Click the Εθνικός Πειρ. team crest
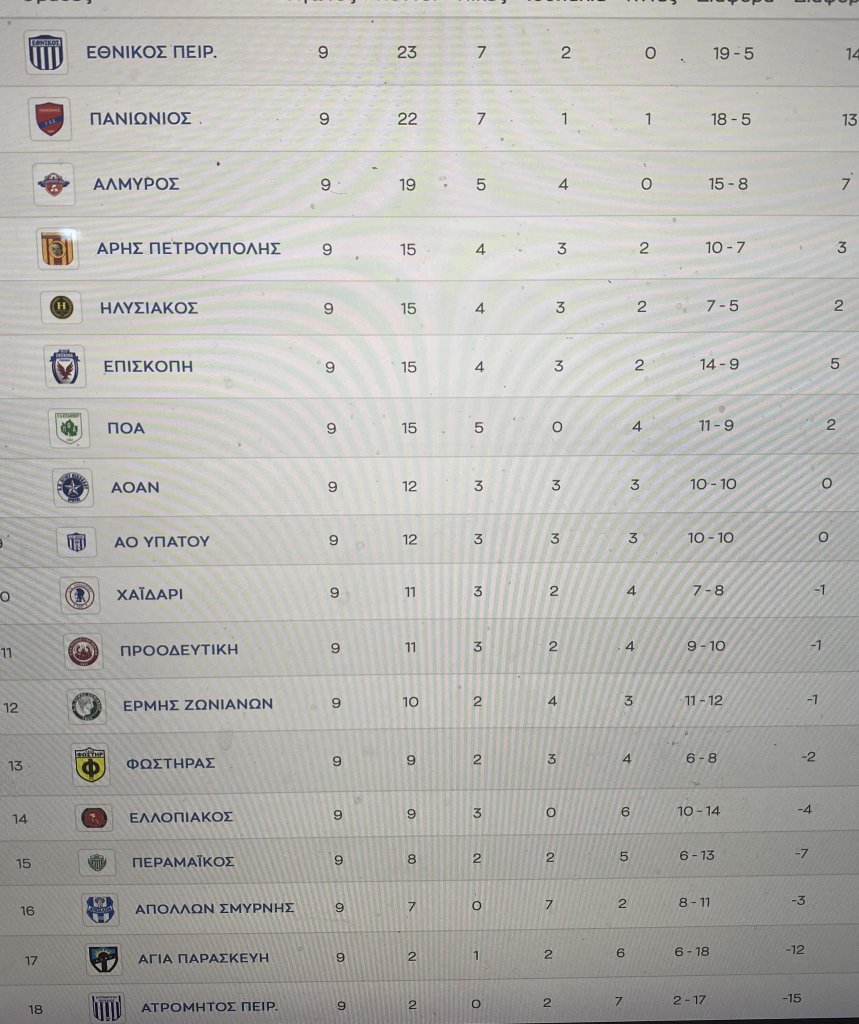 point(46,53)
